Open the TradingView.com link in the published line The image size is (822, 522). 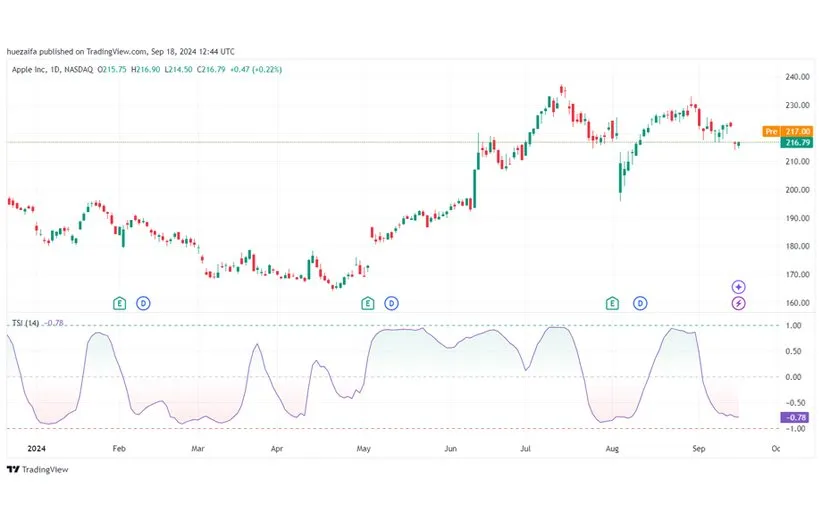pyautogui.click(x=116, y=51)
